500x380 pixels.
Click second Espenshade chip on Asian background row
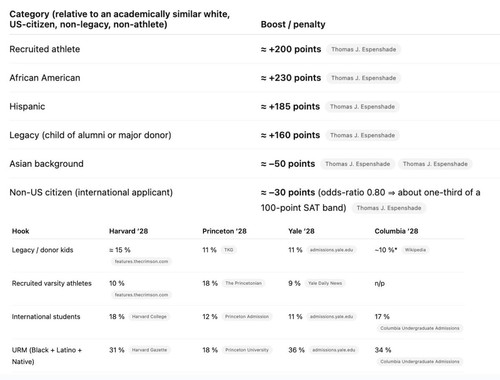[435, 164]
